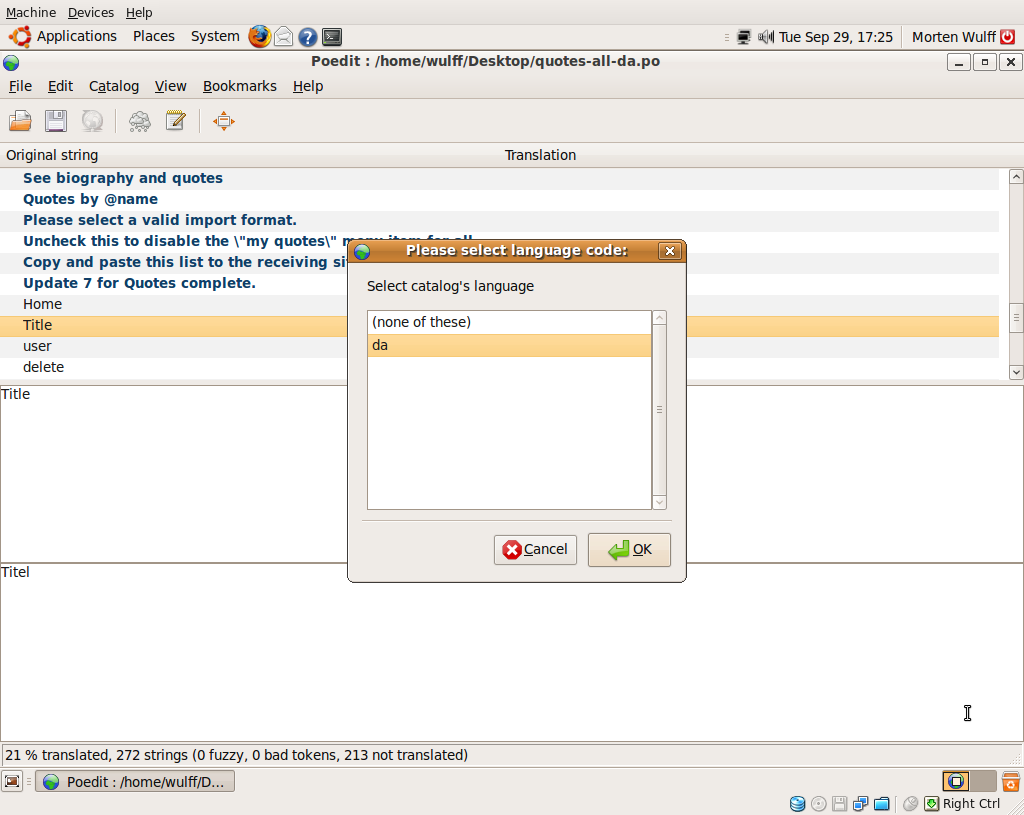Open the Bookmarks menu

[240, 86]
